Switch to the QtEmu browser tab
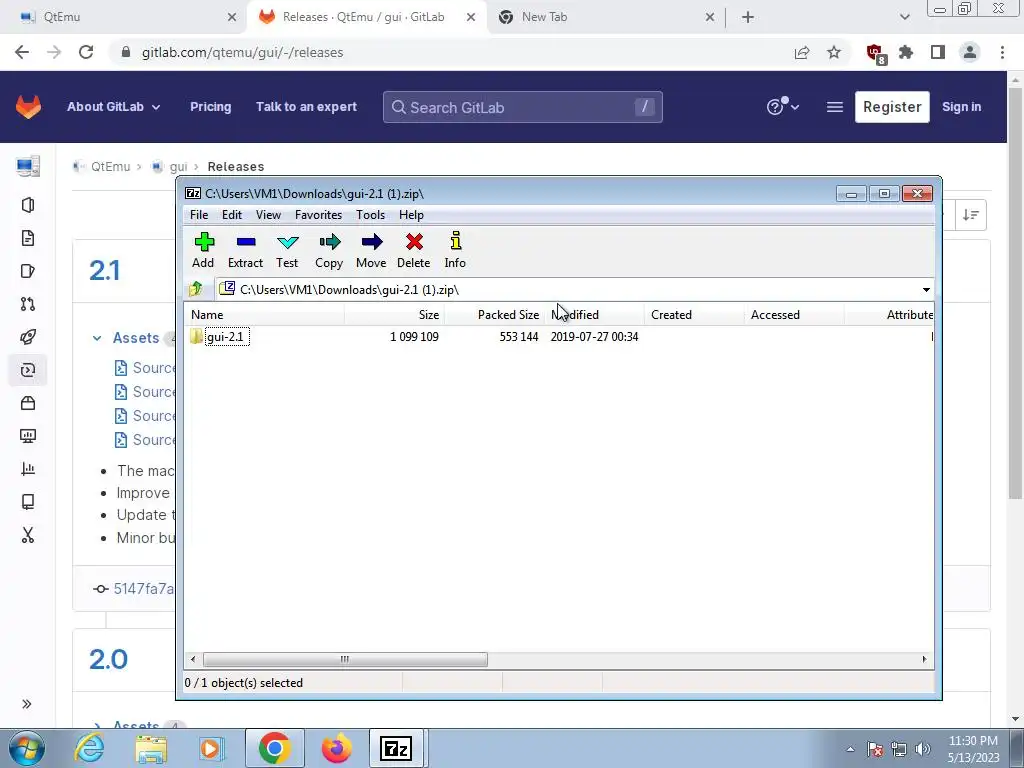 tap(124, 17)
